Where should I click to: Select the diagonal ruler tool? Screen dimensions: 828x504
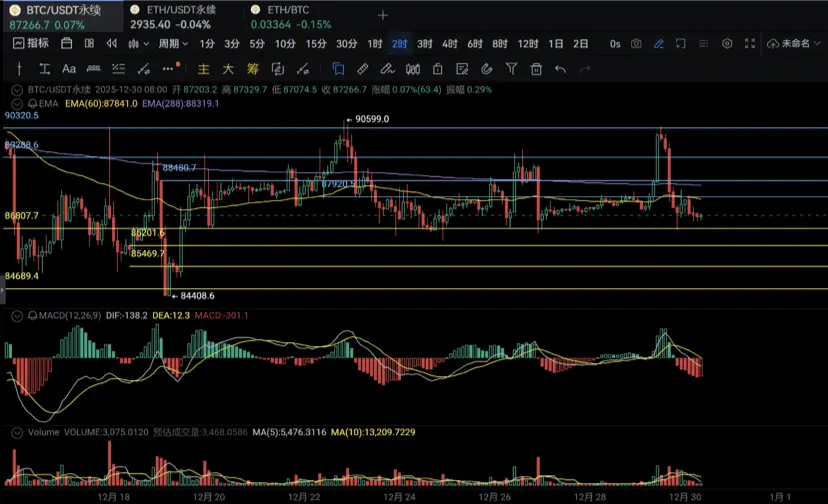click(362, 69)
